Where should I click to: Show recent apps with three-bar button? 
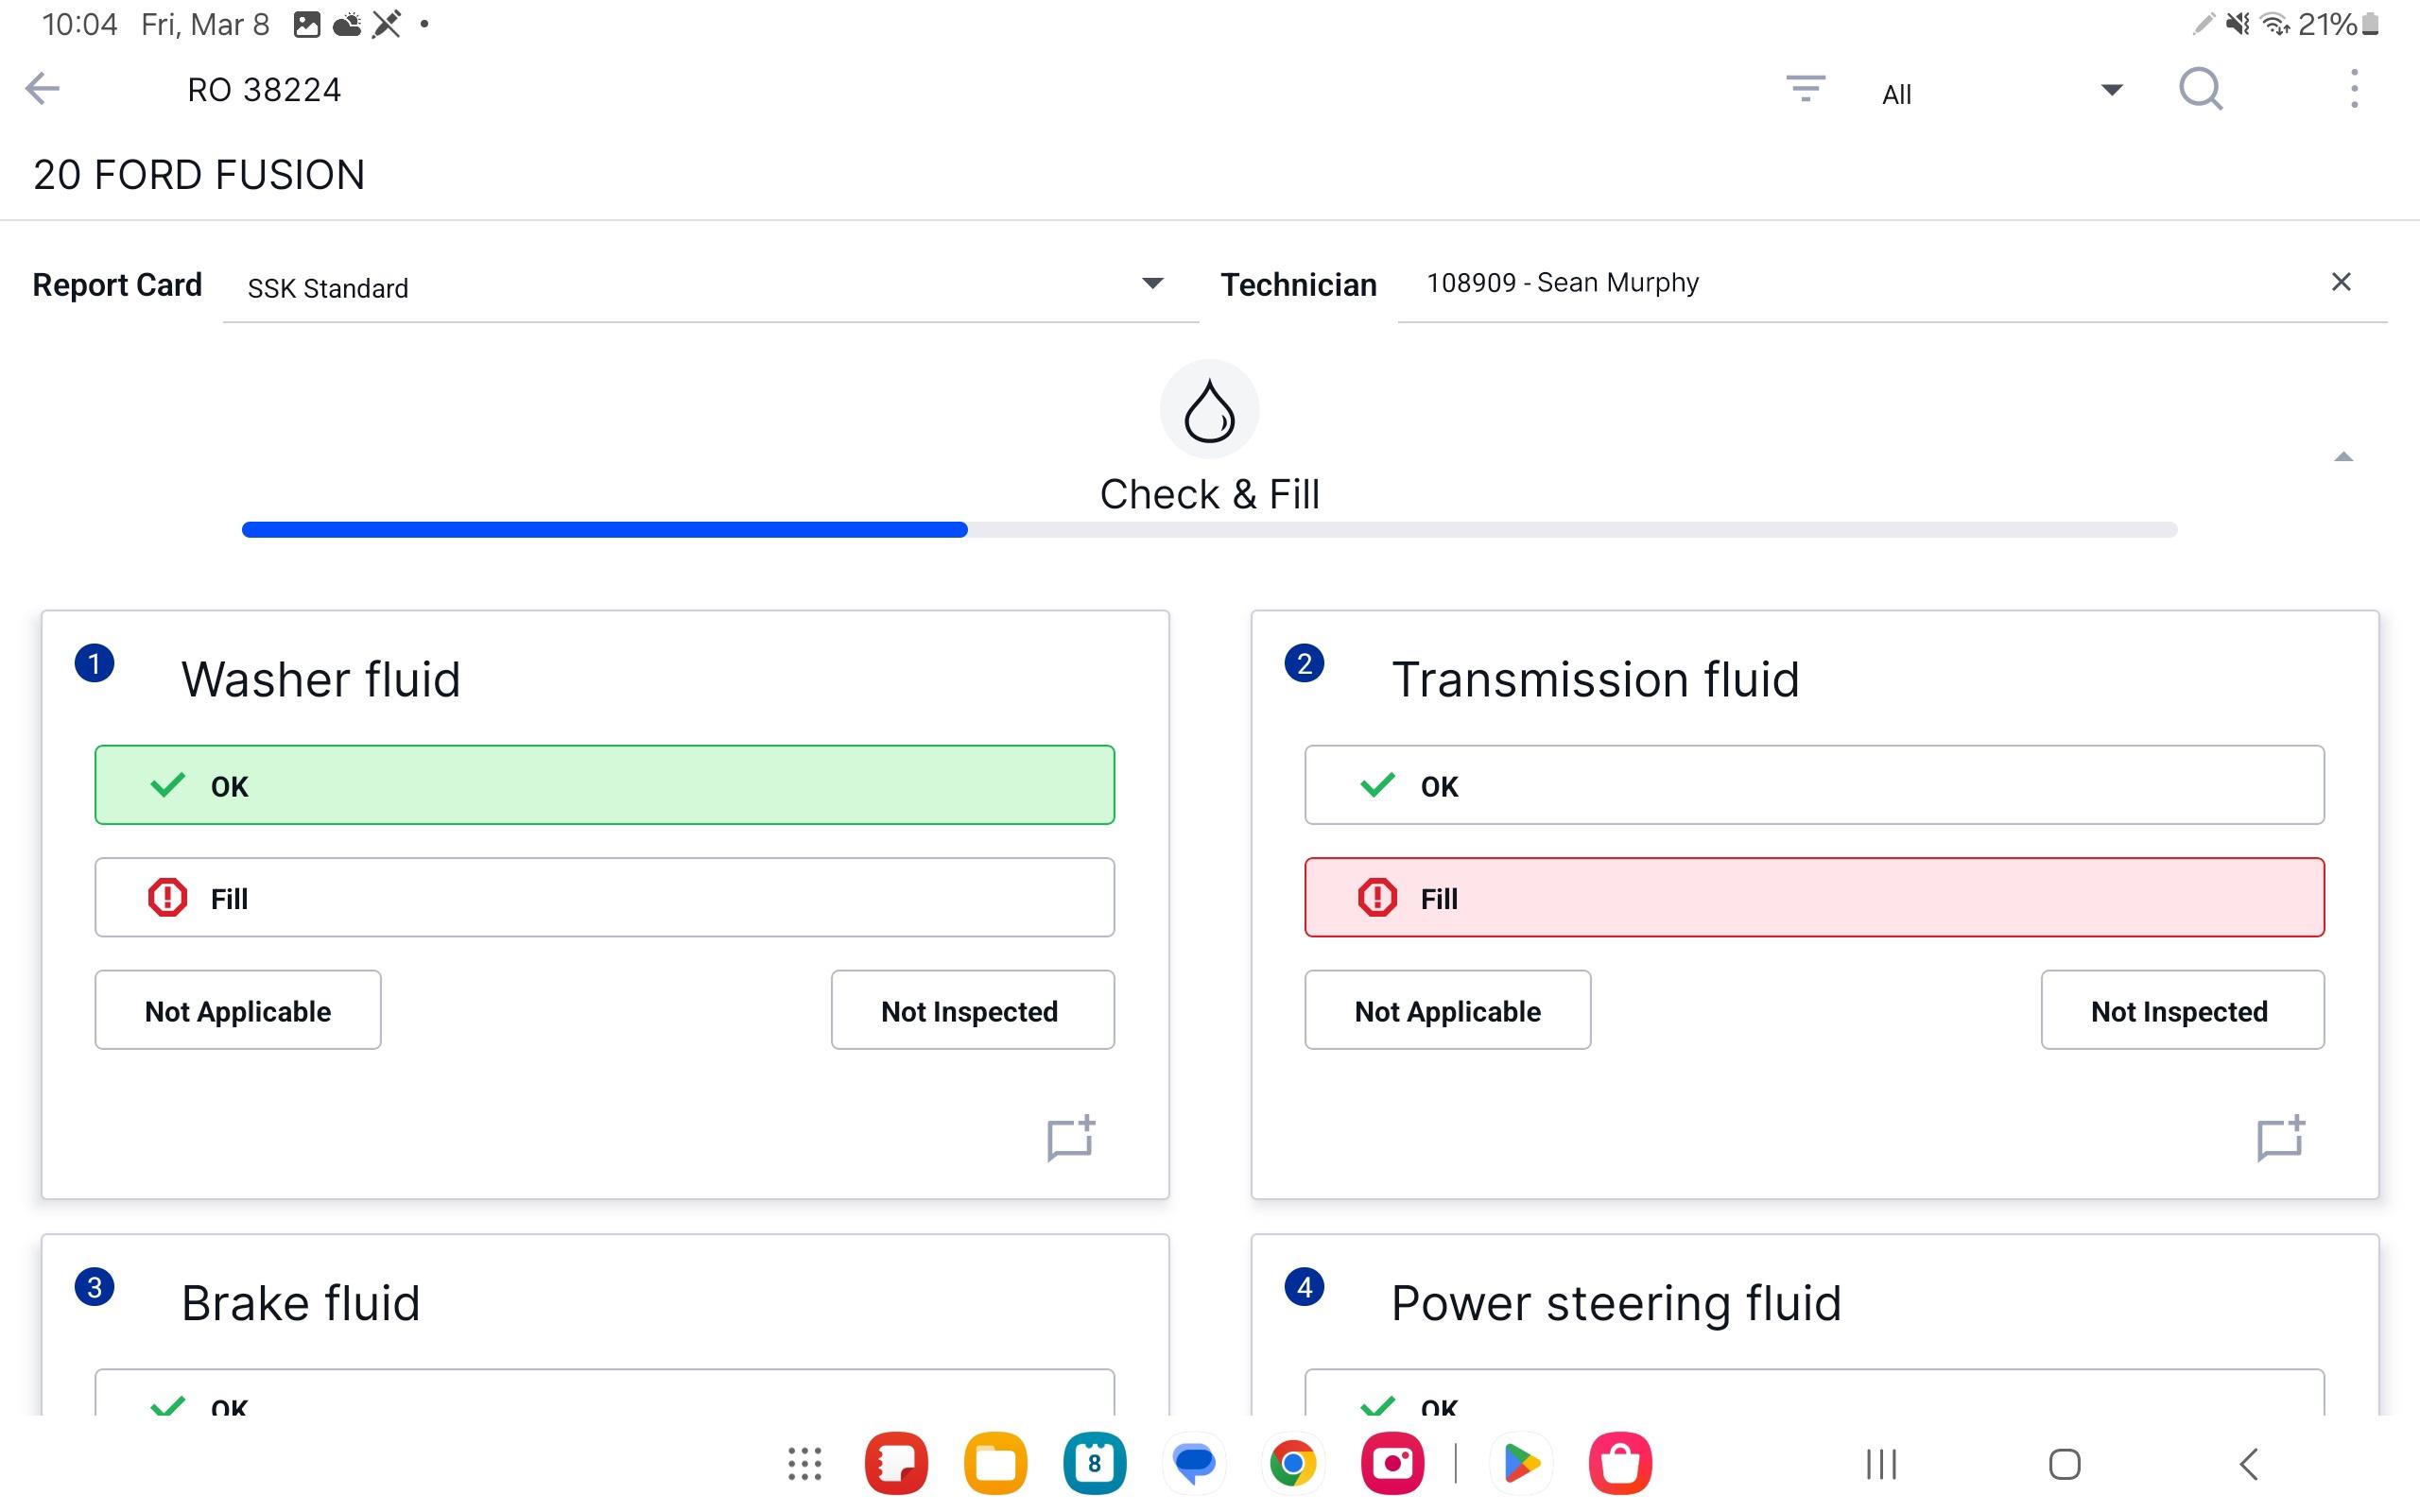1881,1464
